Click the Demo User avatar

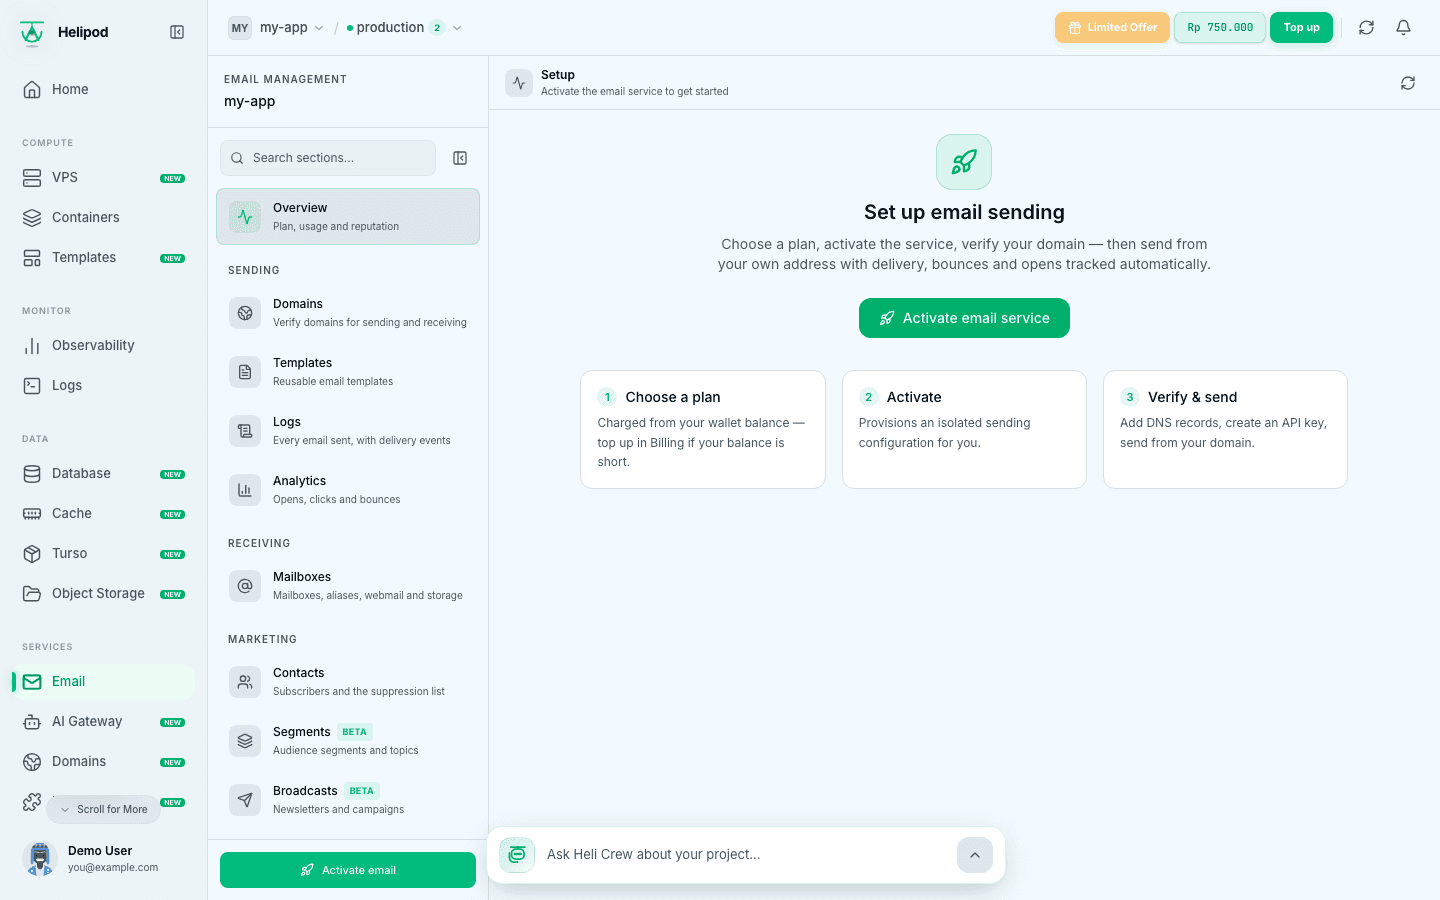40,859
